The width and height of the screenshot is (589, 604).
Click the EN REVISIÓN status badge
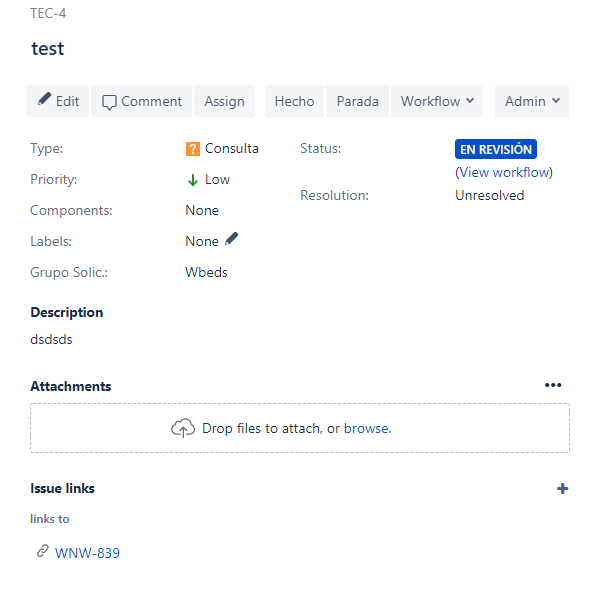[x=496, y=149]
